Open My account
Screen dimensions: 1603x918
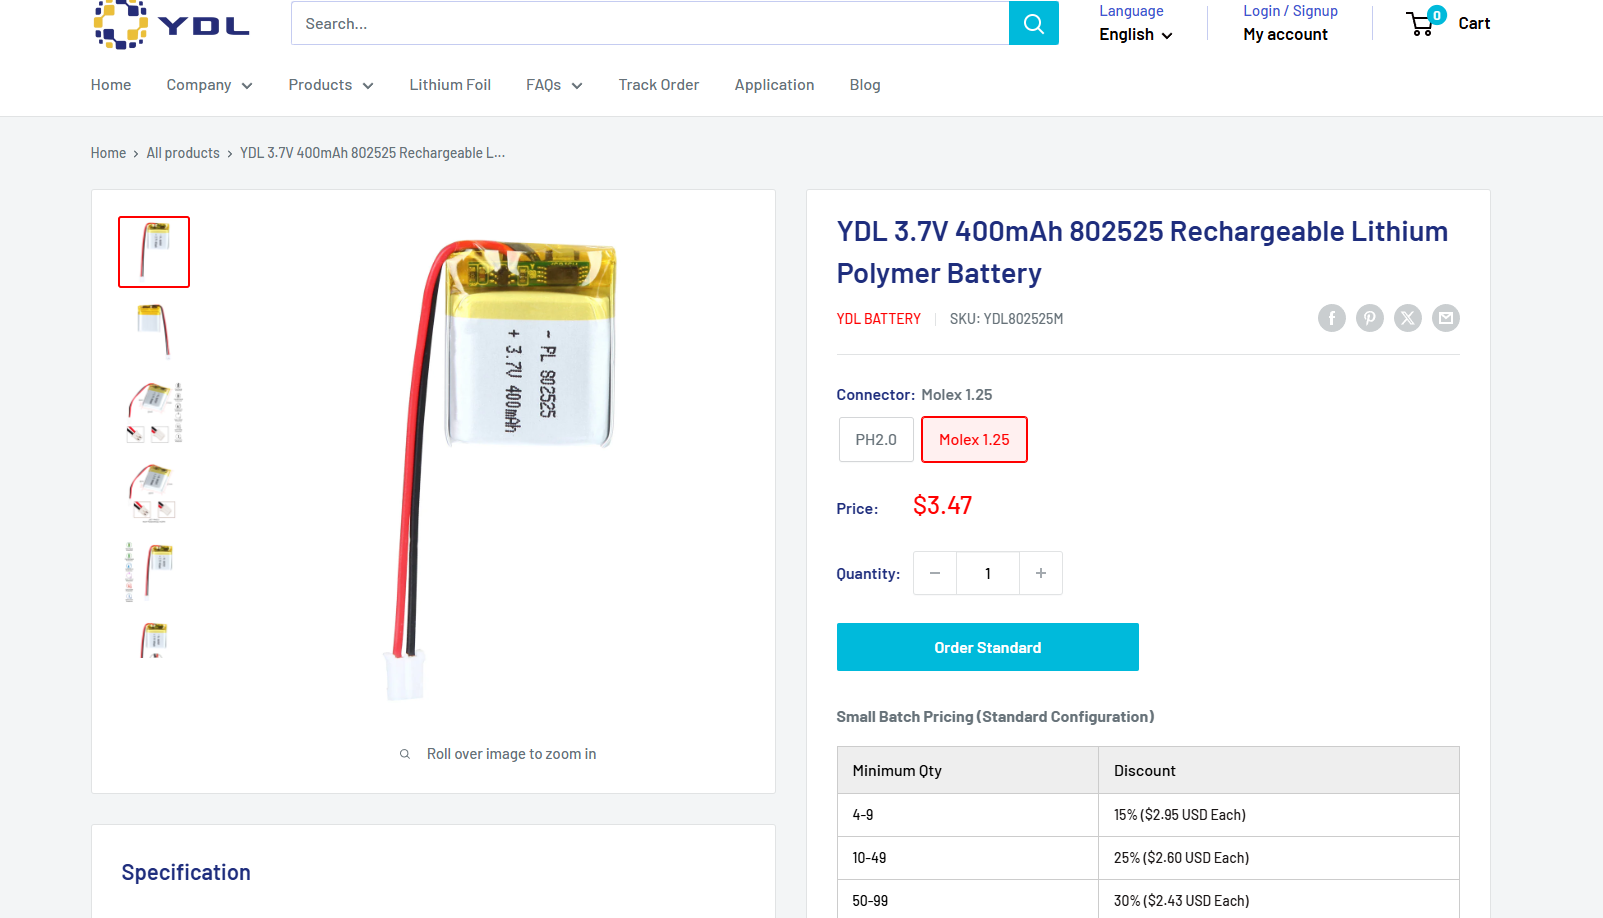(x=1285, y=34)
